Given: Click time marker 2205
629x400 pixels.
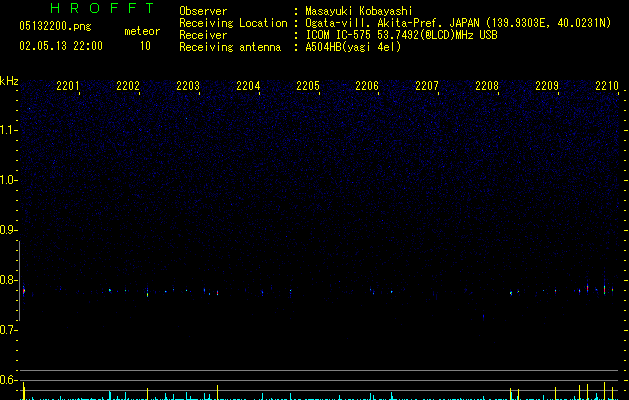Looking at the screenshot, I should (x=308, y=85).
